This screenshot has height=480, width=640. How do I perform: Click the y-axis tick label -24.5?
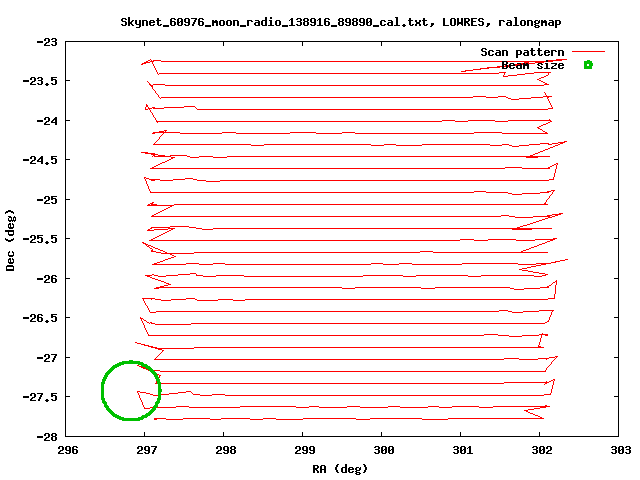pos(41,160)
